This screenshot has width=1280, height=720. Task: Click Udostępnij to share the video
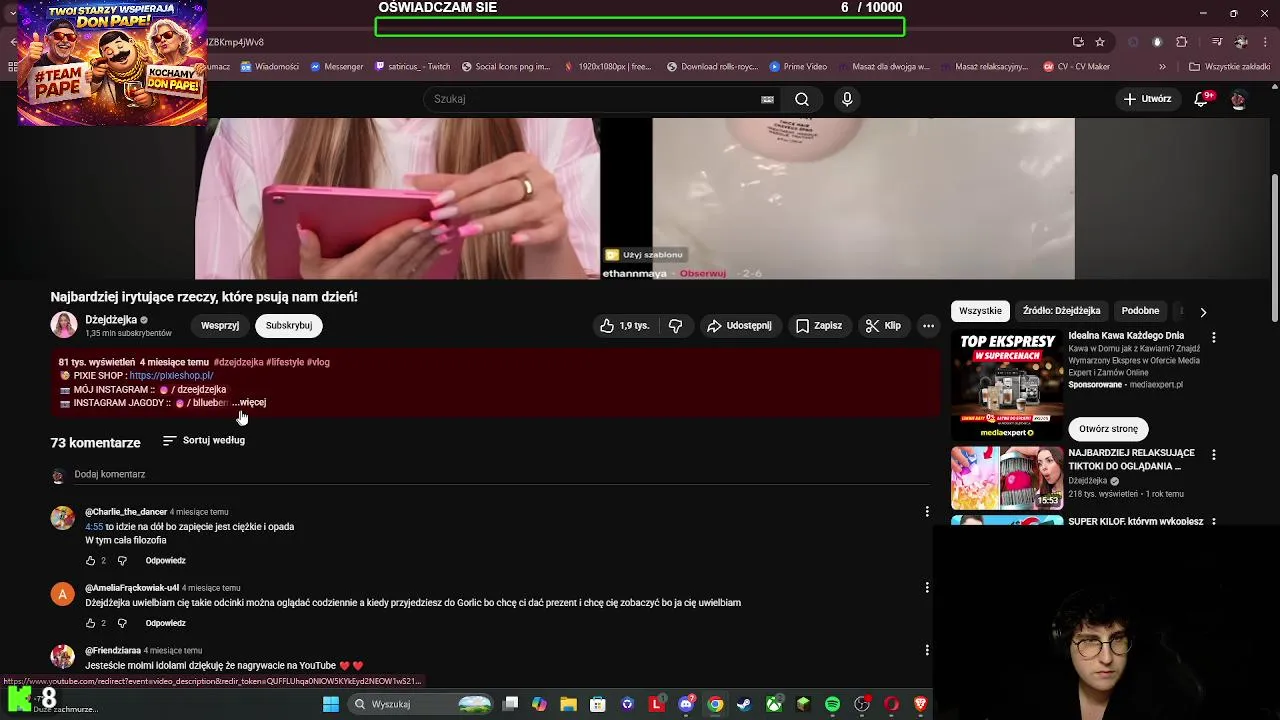pos(739,325)
